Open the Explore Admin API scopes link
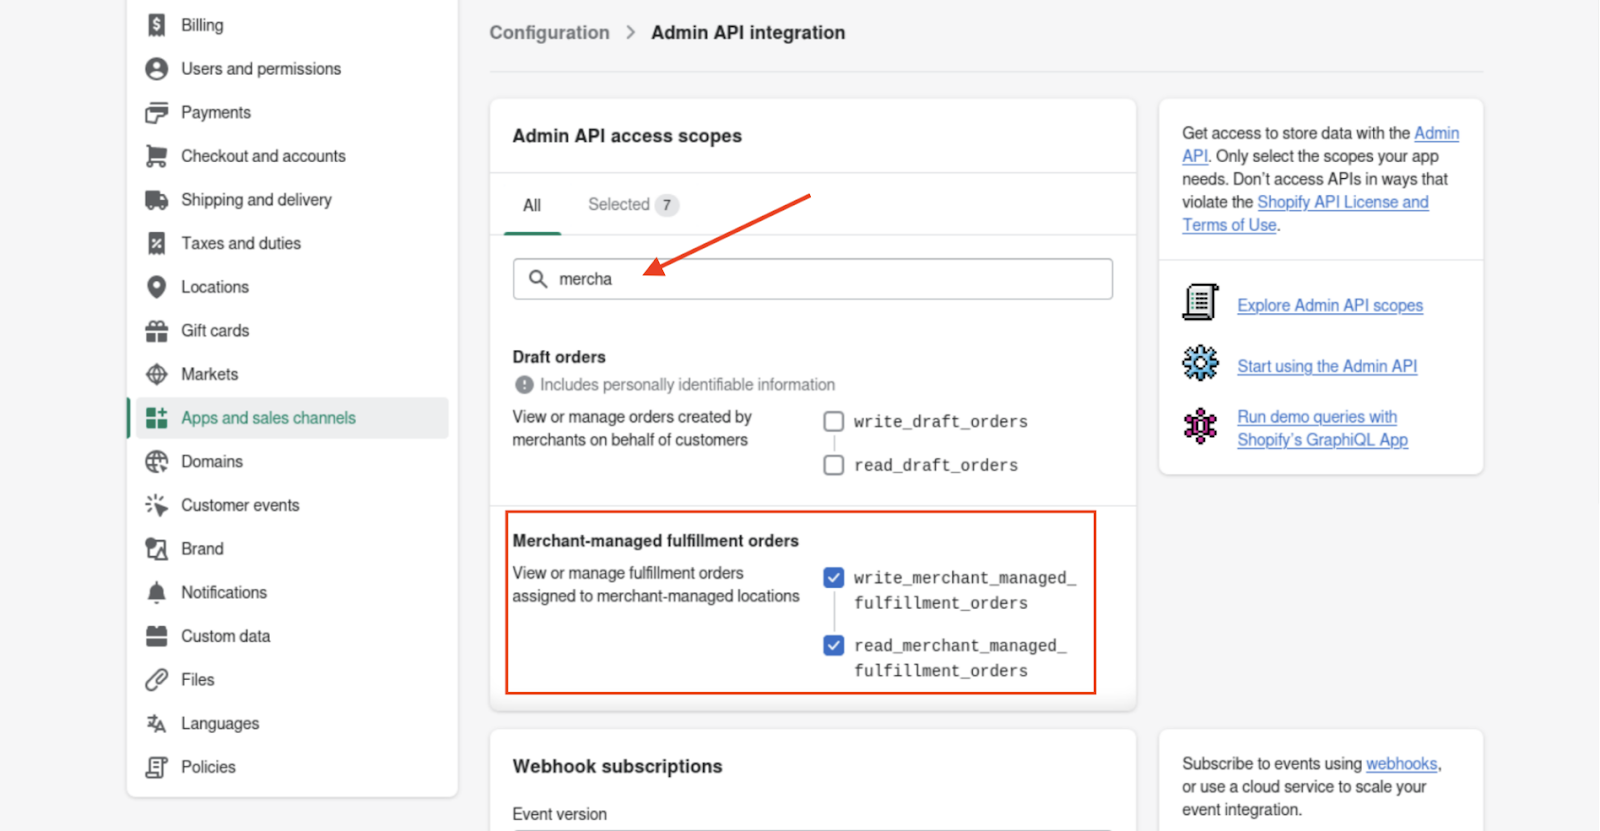 pos(1329,306)
